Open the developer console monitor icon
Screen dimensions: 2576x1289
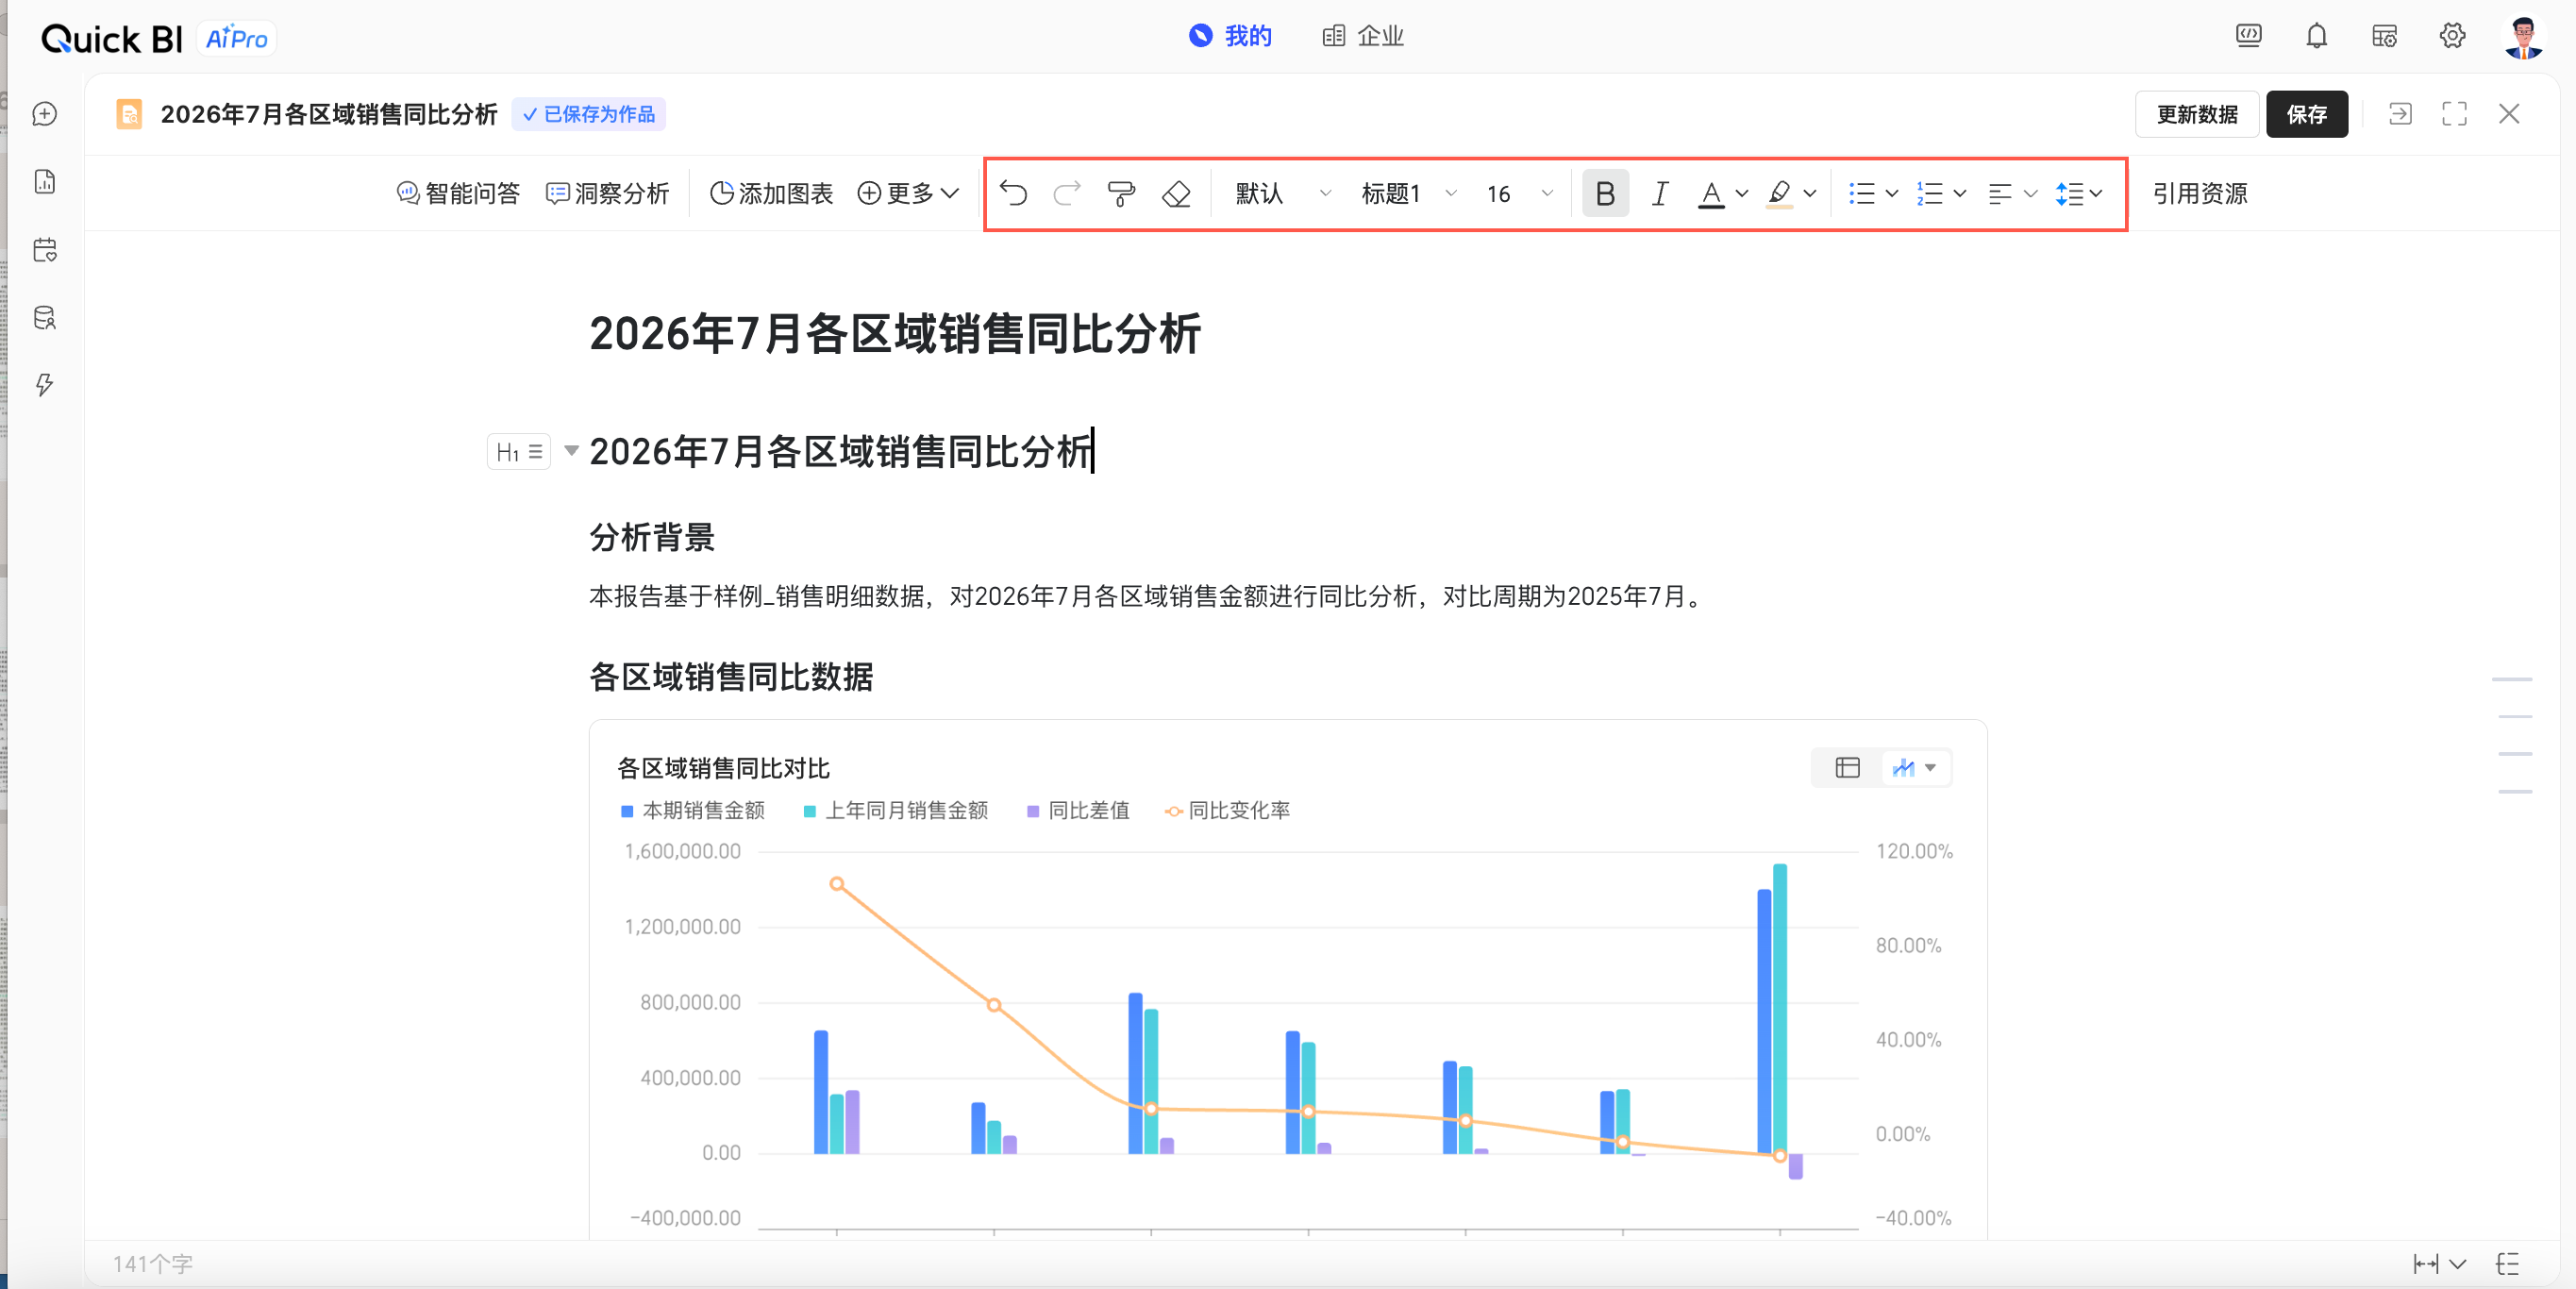click(x=2248, y=36)
